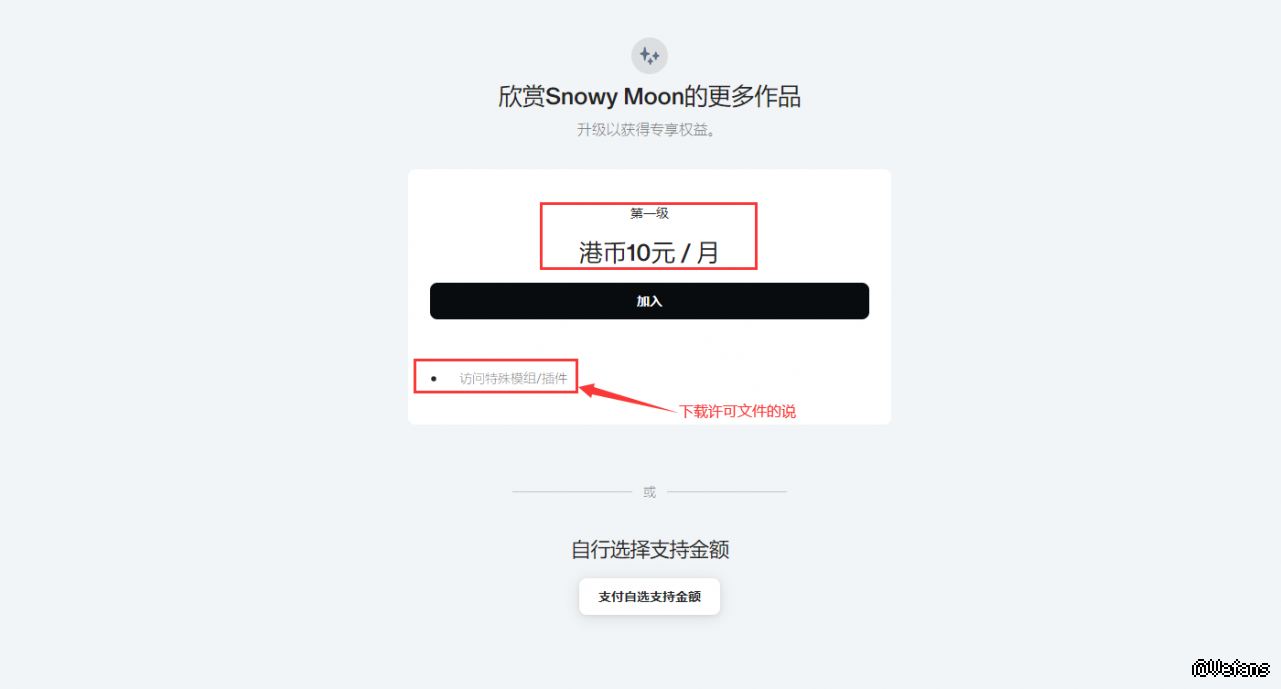The image size is (1281, 689).
Task: Click the 升级以获得专享权益 subtitle
Action: pyautogui.click(x=646, y=130)
